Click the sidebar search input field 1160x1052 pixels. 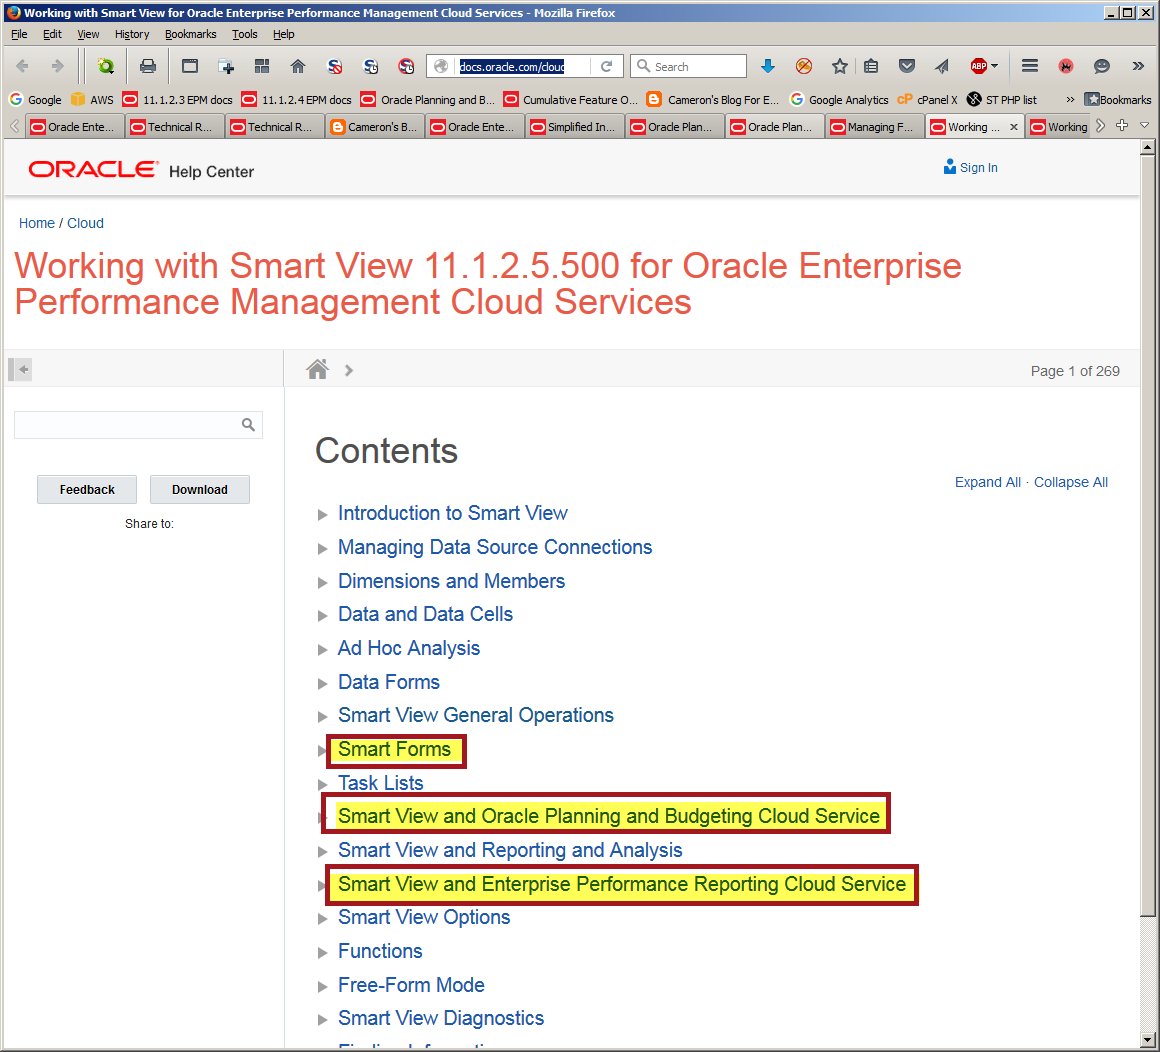click(x=138, y=425)
